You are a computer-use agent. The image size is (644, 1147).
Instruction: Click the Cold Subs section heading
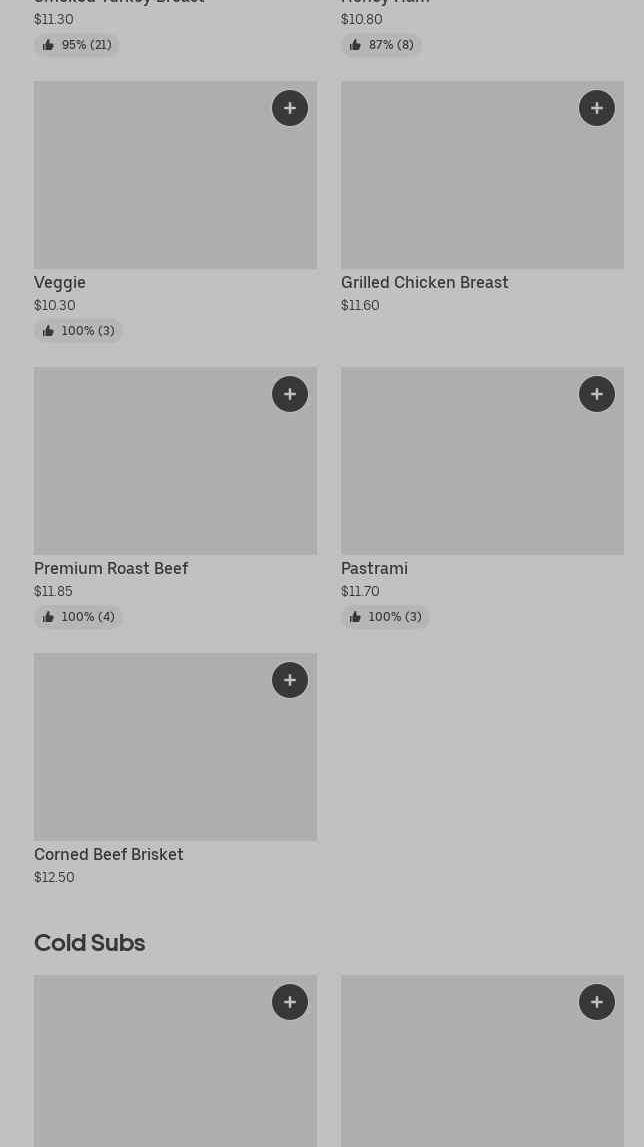coord(90,942)
